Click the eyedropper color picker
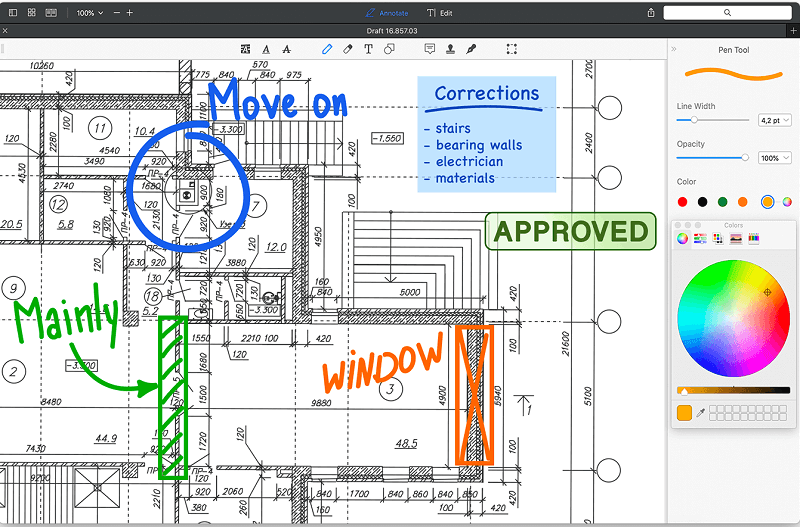This screenshot has height=527, width=800. [x=699, y=413]
